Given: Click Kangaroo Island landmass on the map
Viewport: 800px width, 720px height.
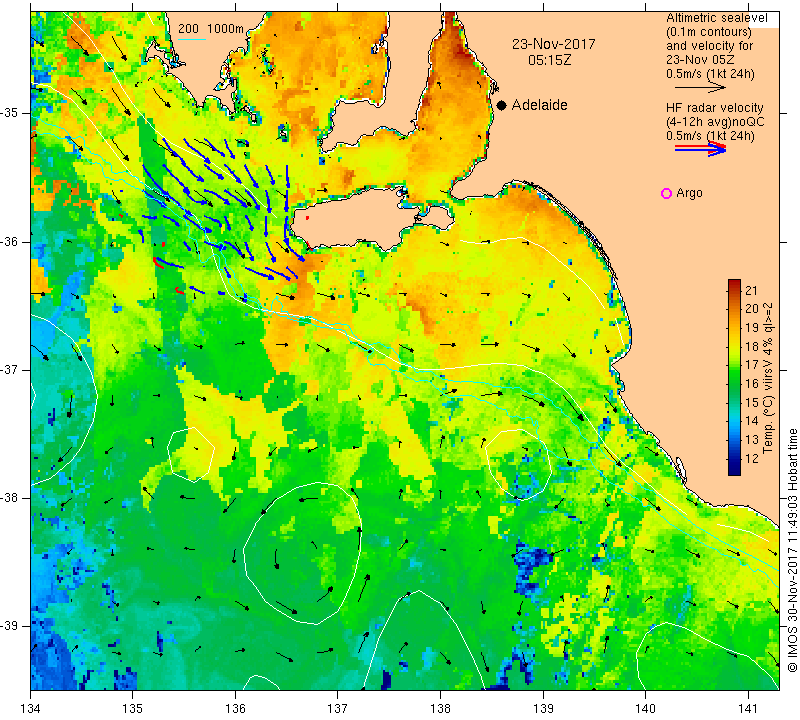Looking at the screenshot, I should point(357,219).
